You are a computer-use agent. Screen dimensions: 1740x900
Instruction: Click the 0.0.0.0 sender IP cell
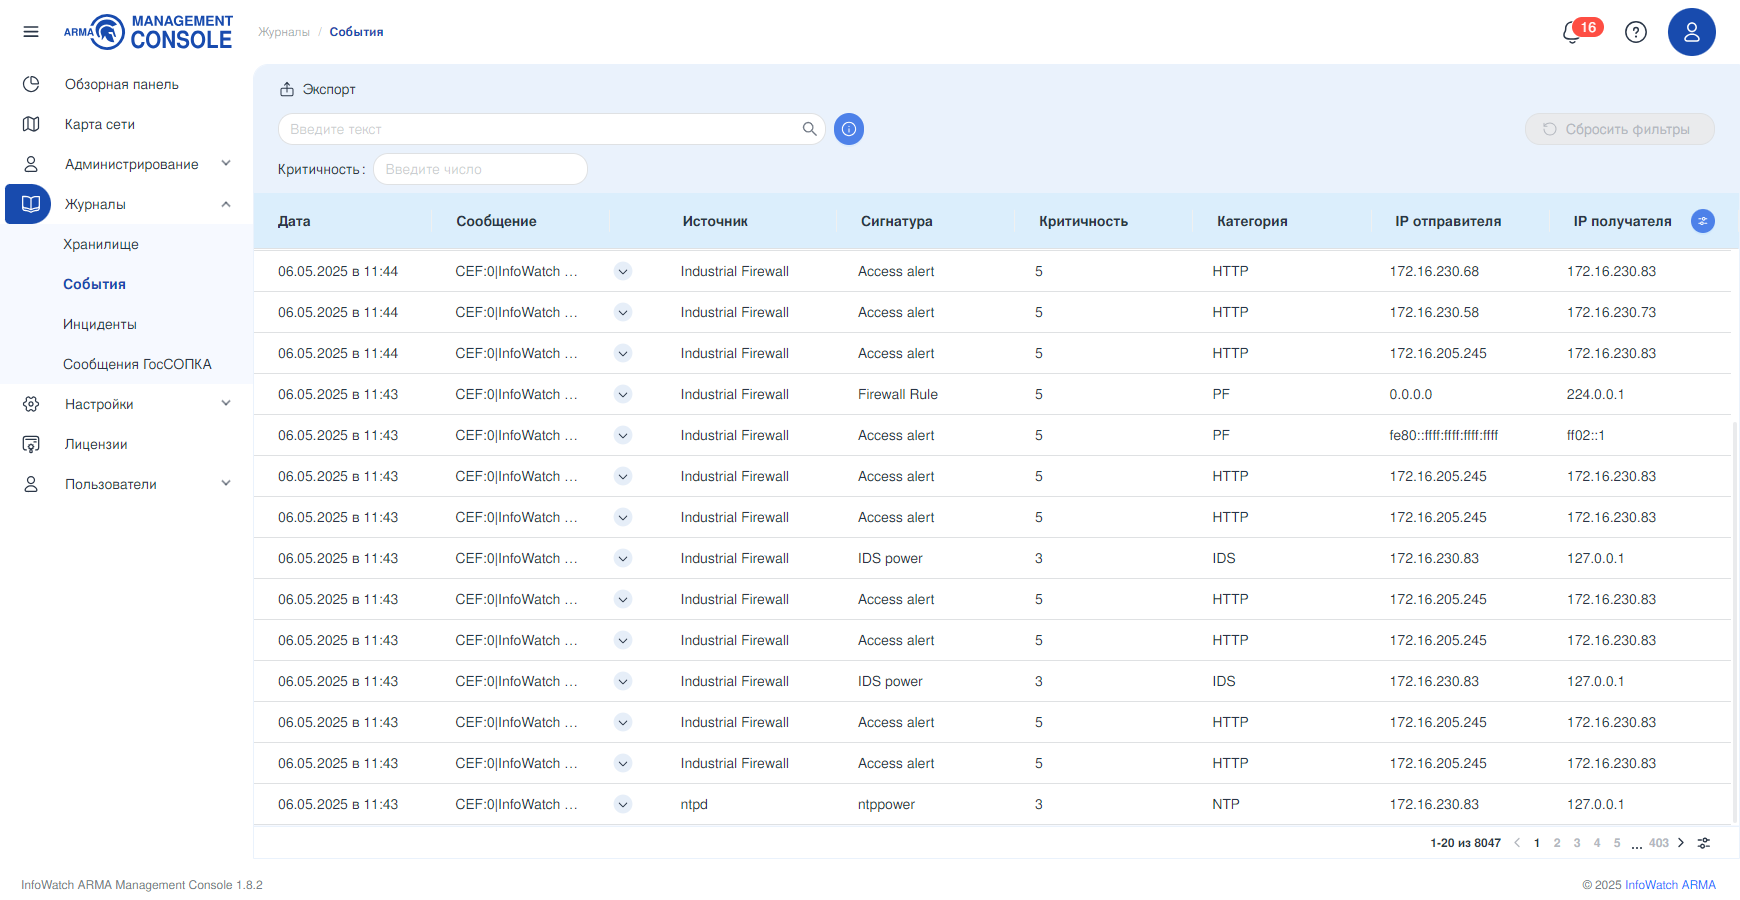pyautogui.click(x=1411, y=394)
